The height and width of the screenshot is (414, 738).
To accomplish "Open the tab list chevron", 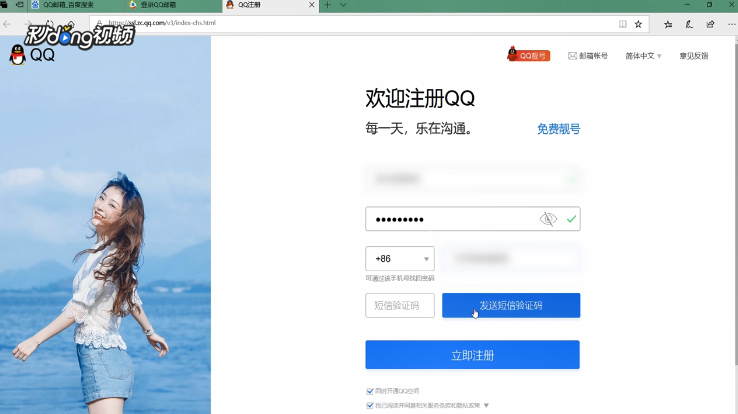I will tap(343, 5).
